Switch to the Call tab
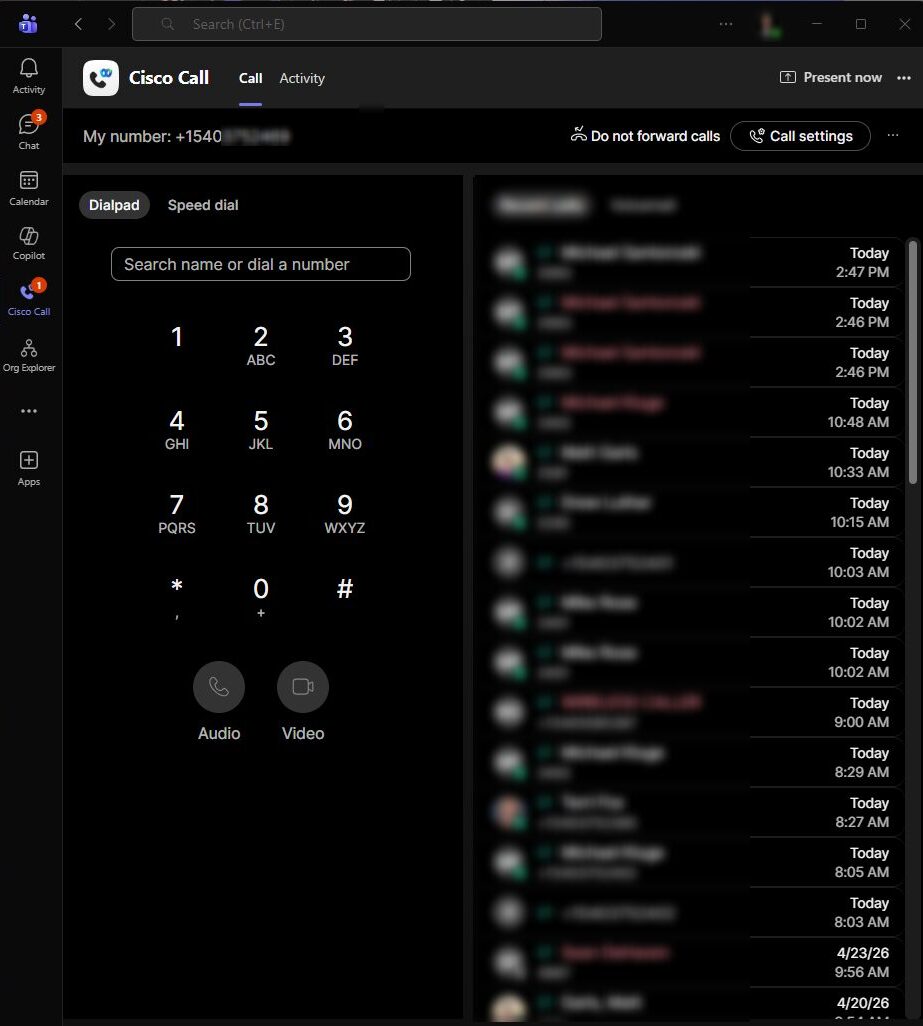Image resolution: width=923 pixels, height=1026 pixels. (251, 79)
